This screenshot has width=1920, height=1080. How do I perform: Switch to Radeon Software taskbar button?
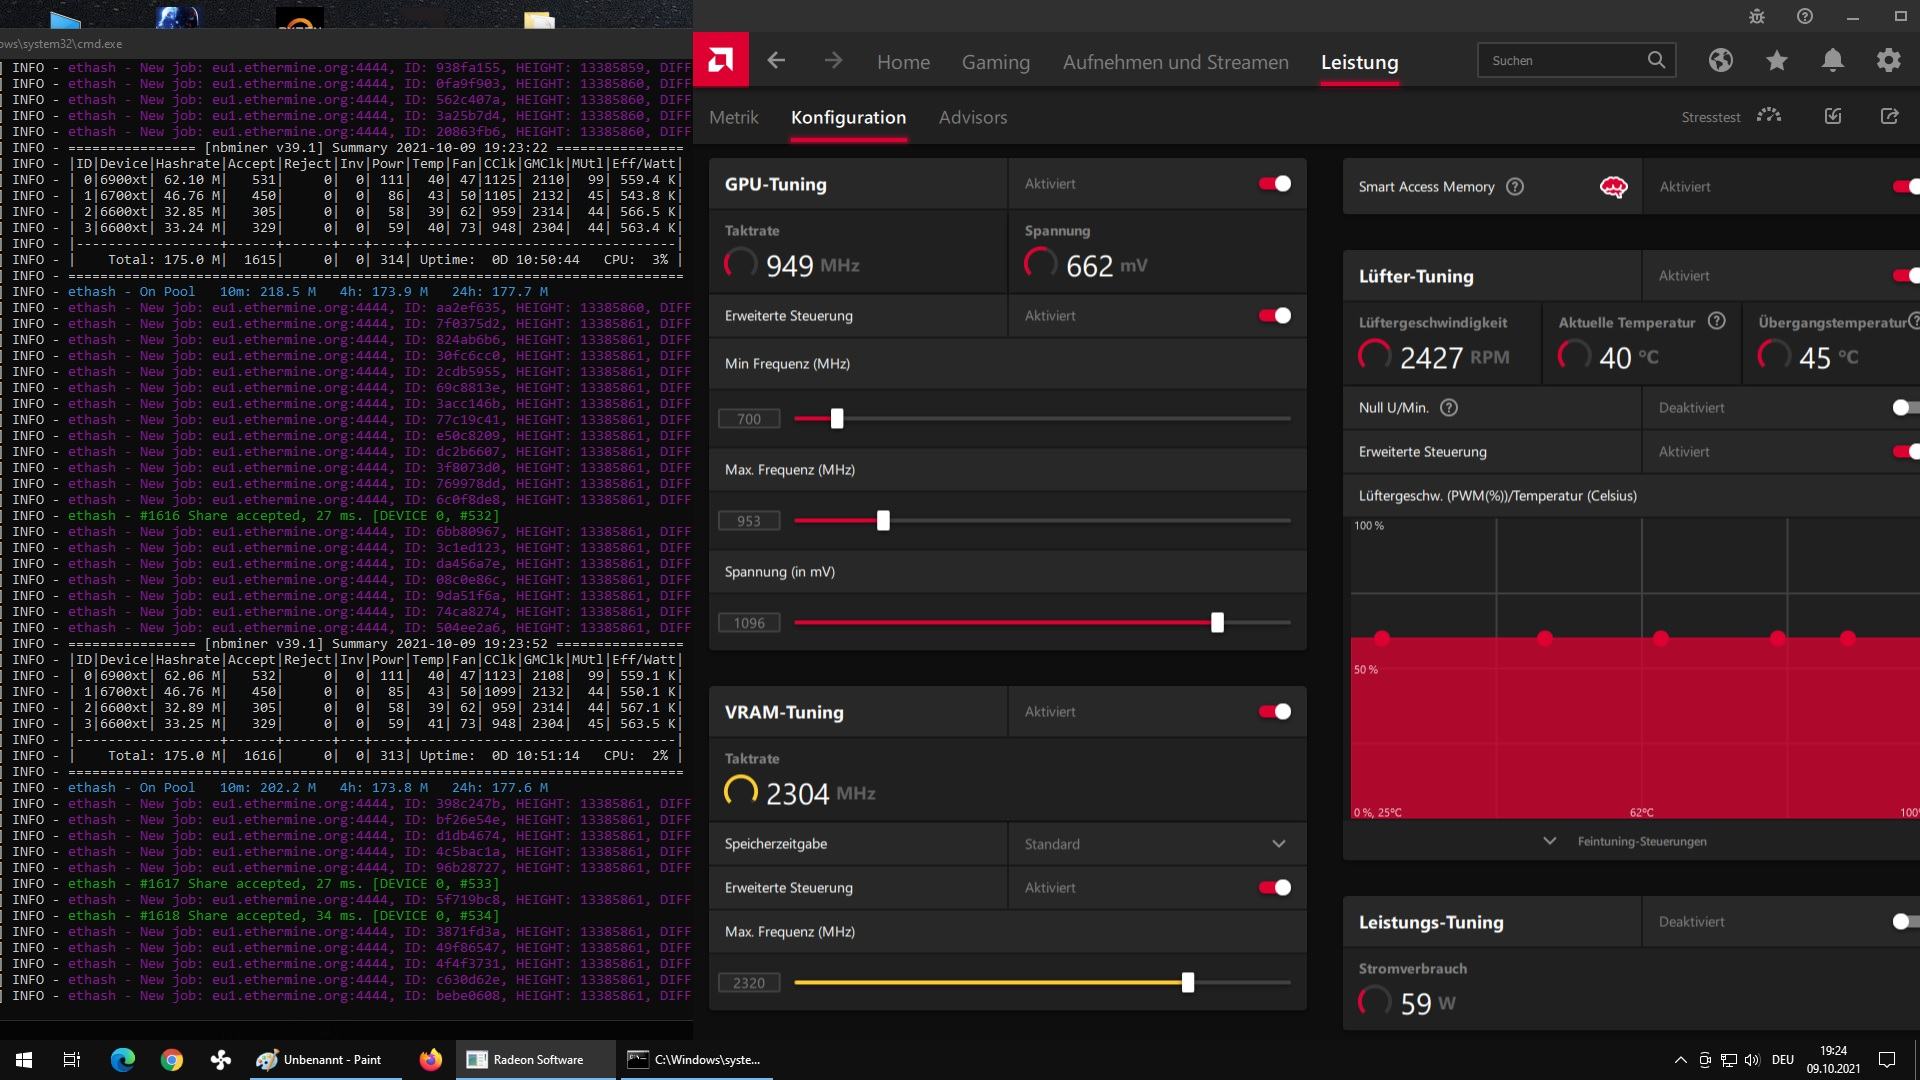(x=536, y=1060)
